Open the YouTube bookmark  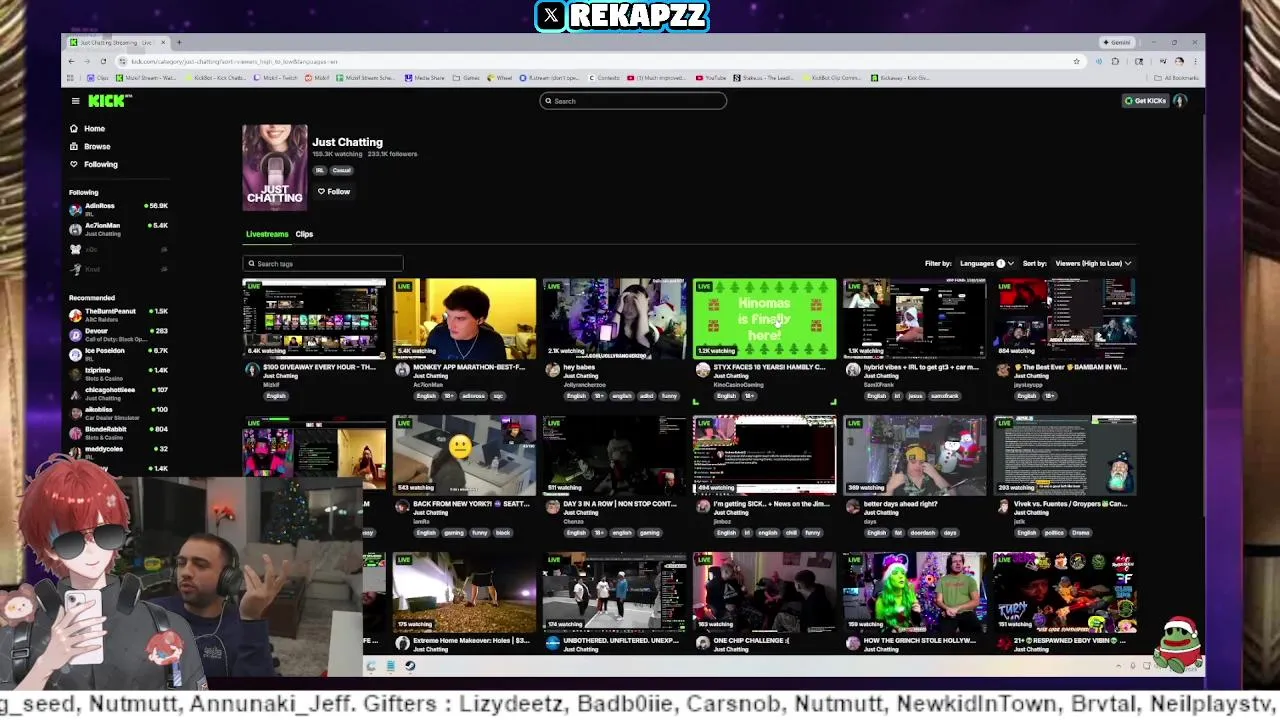711,77
